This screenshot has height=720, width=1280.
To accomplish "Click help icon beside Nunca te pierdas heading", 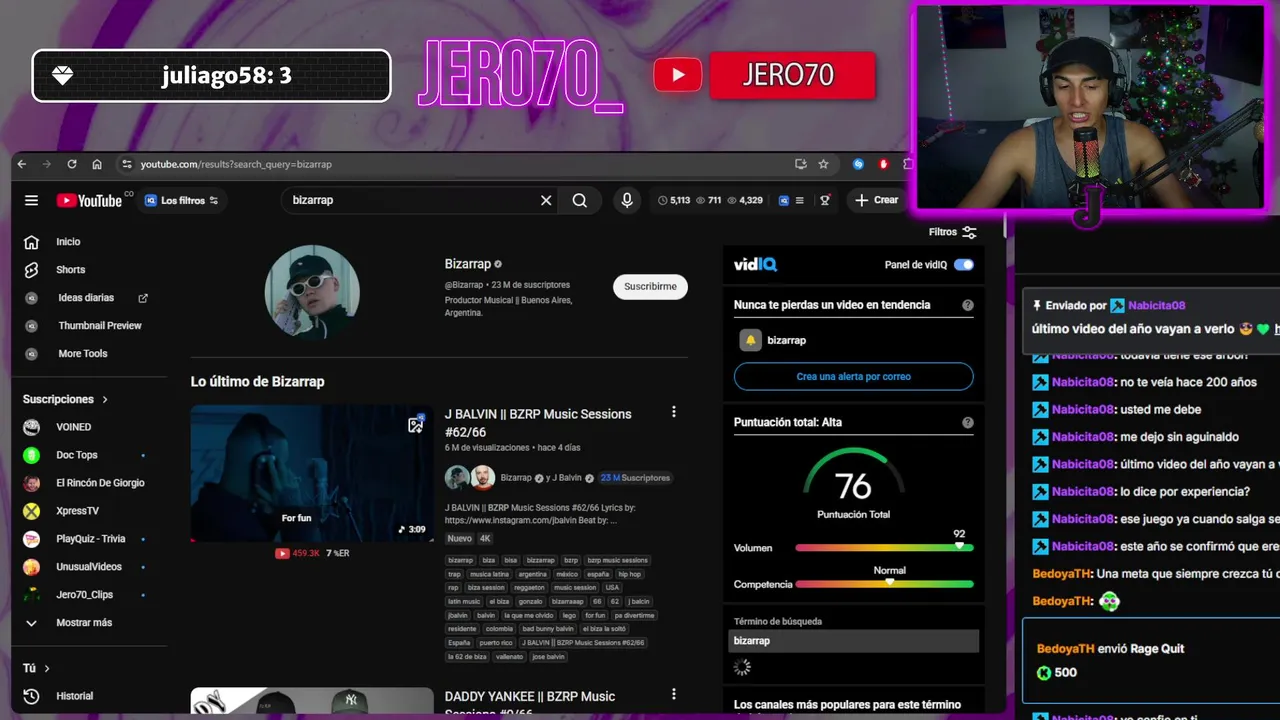I will [968, 305].
